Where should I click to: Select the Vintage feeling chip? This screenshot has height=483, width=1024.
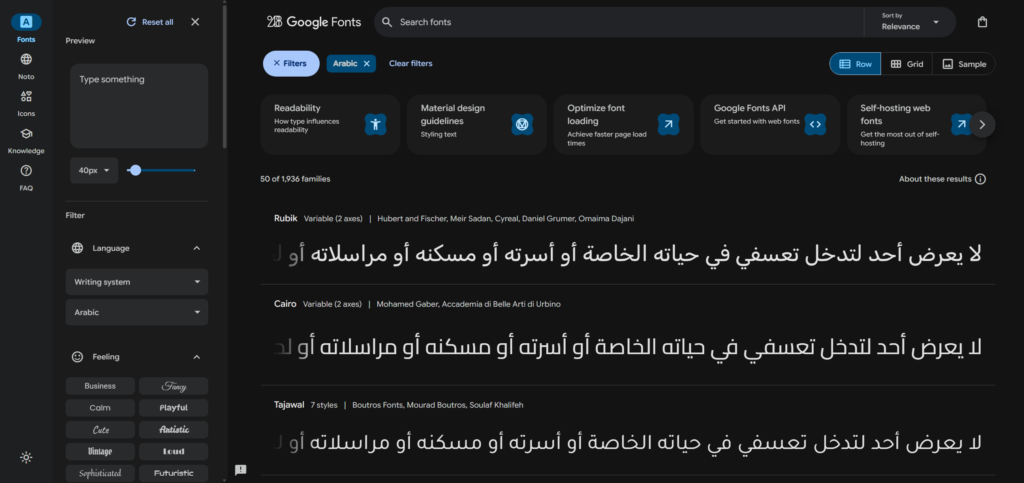pos(100,452)
